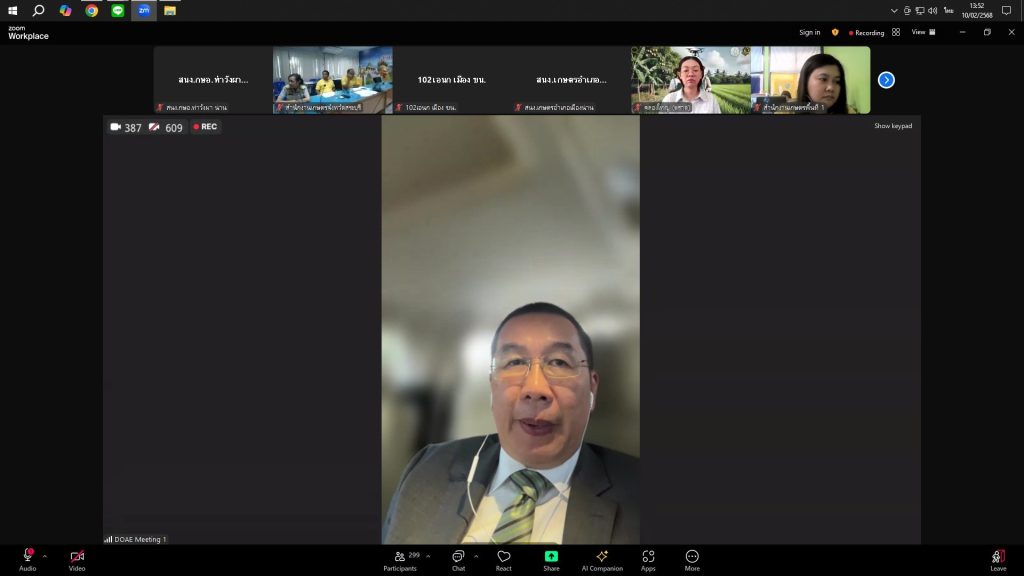Click the meeting security shield icon

tap(835, 32)
